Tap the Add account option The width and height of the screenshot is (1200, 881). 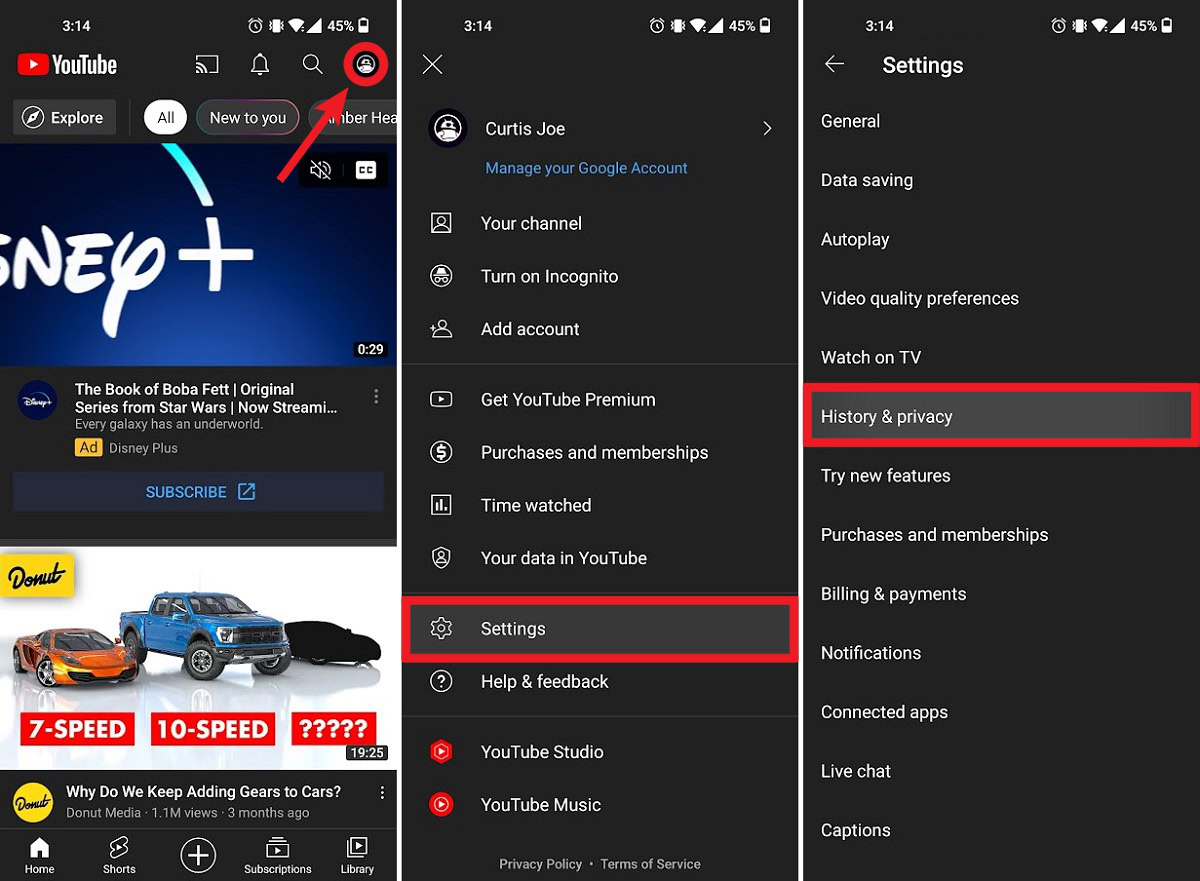600,329
